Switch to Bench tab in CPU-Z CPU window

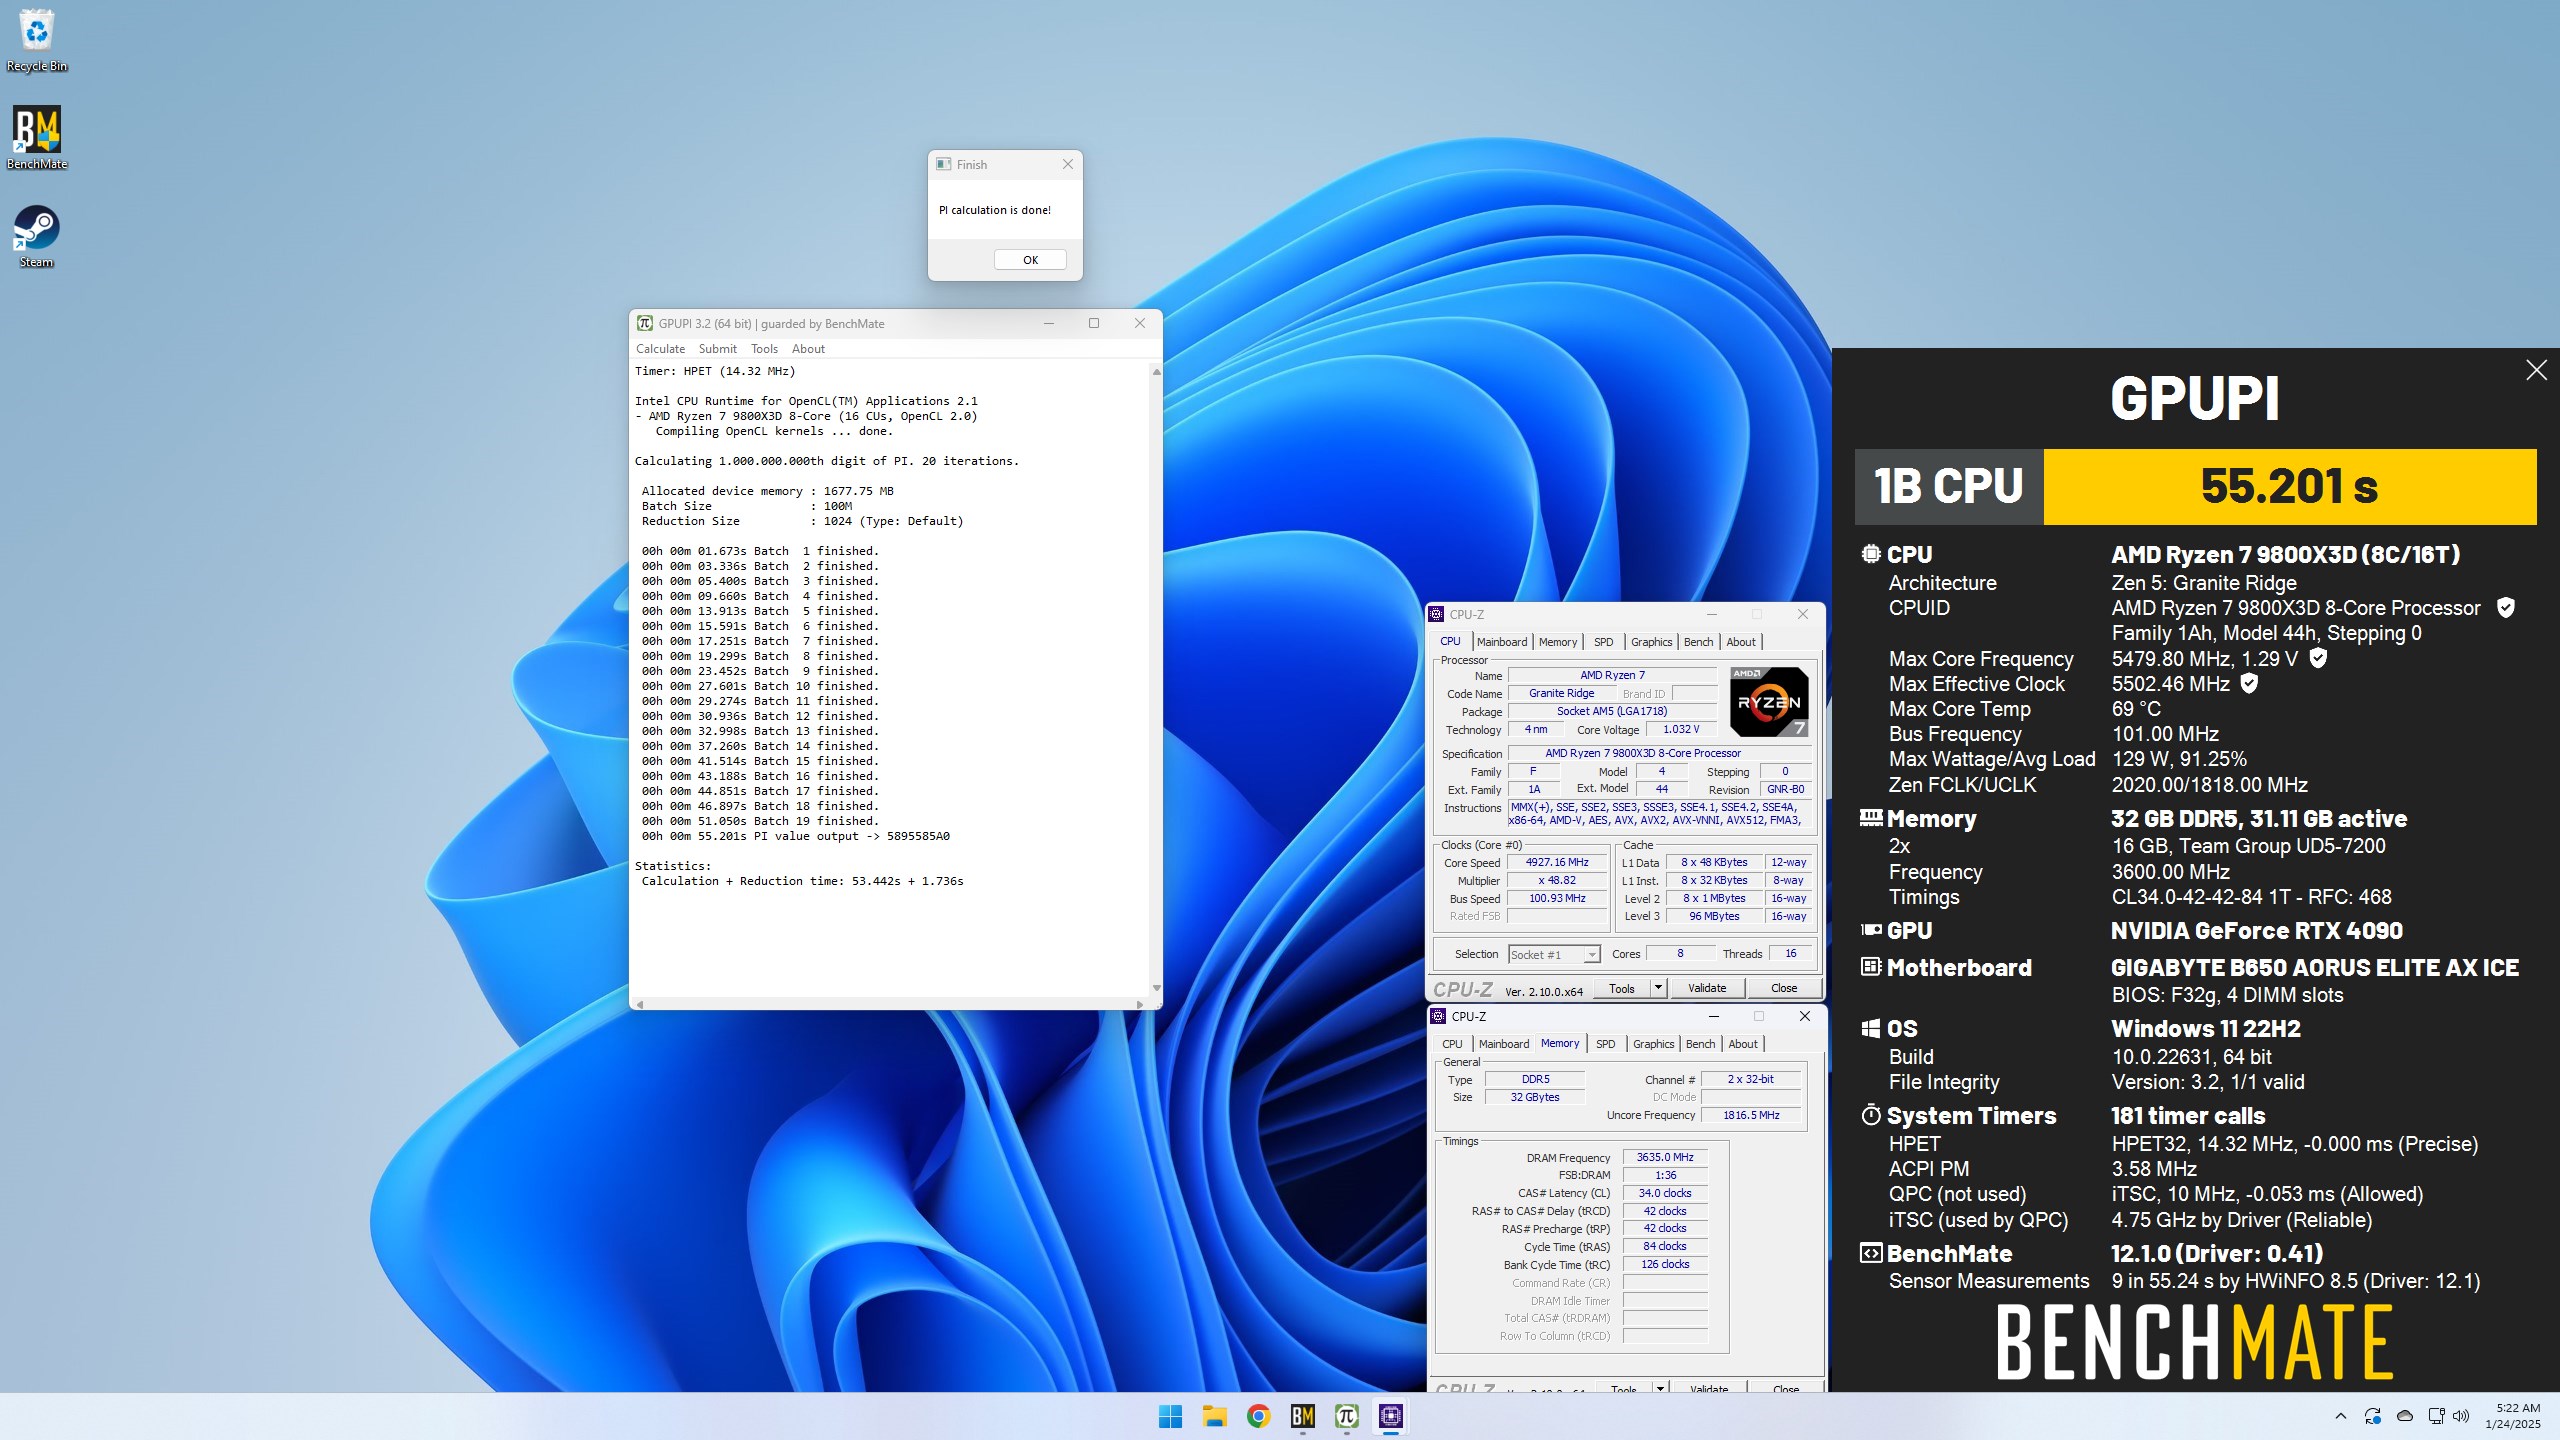point(1698,642)
